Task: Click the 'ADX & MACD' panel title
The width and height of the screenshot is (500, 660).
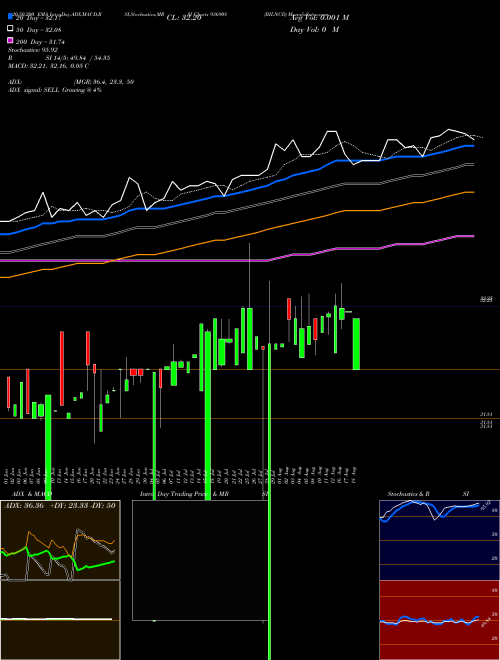Action: (x=32, y=494)
